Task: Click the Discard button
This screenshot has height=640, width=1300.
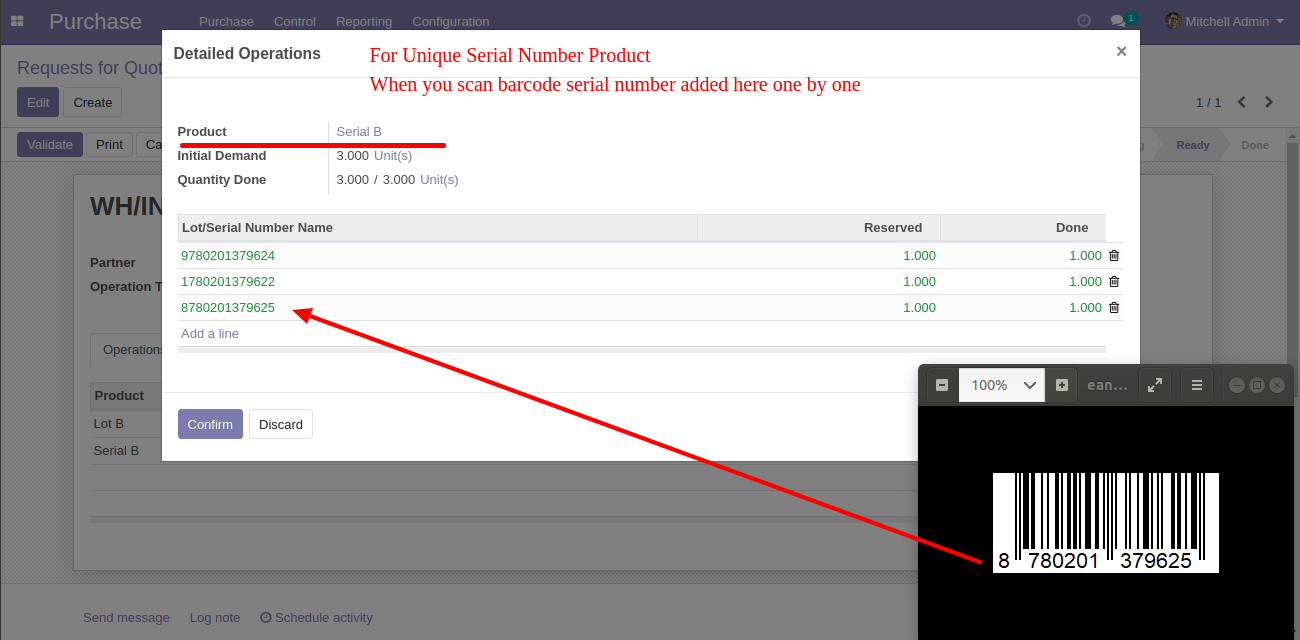Action: click(x=281, y=424)
